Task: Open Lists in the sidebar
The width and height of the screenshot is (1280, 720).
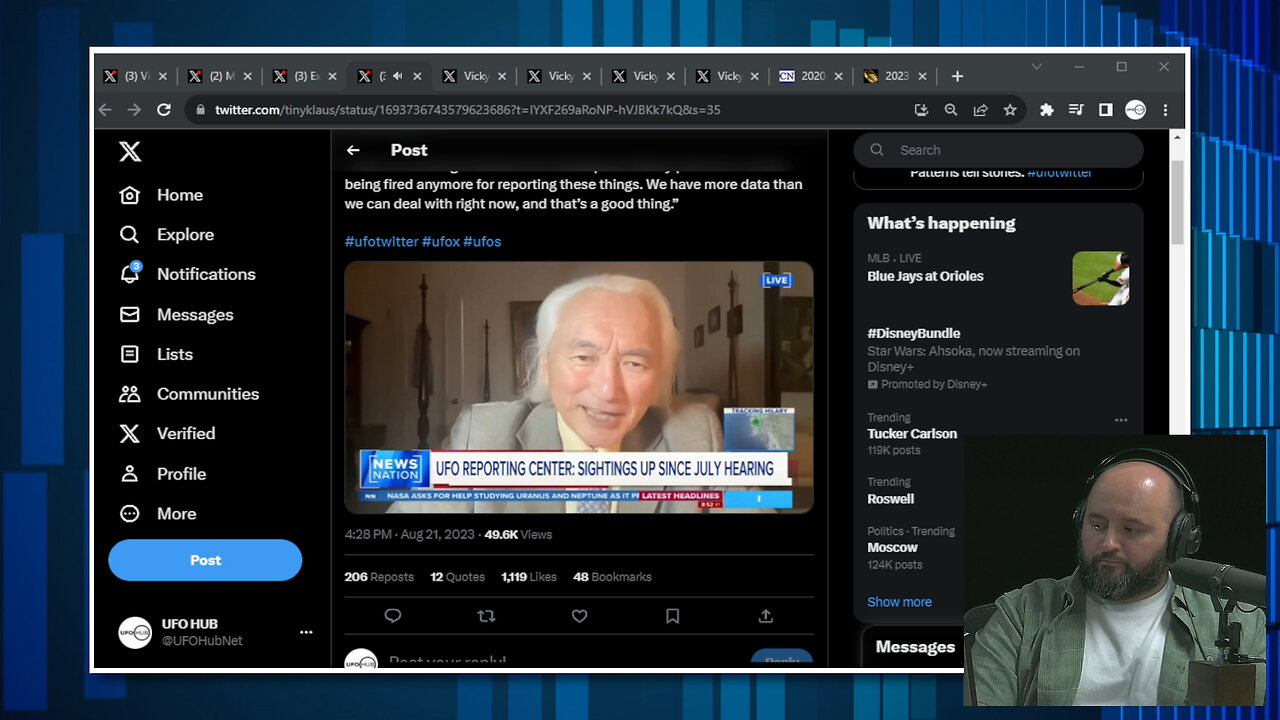Action: point(156,354)
